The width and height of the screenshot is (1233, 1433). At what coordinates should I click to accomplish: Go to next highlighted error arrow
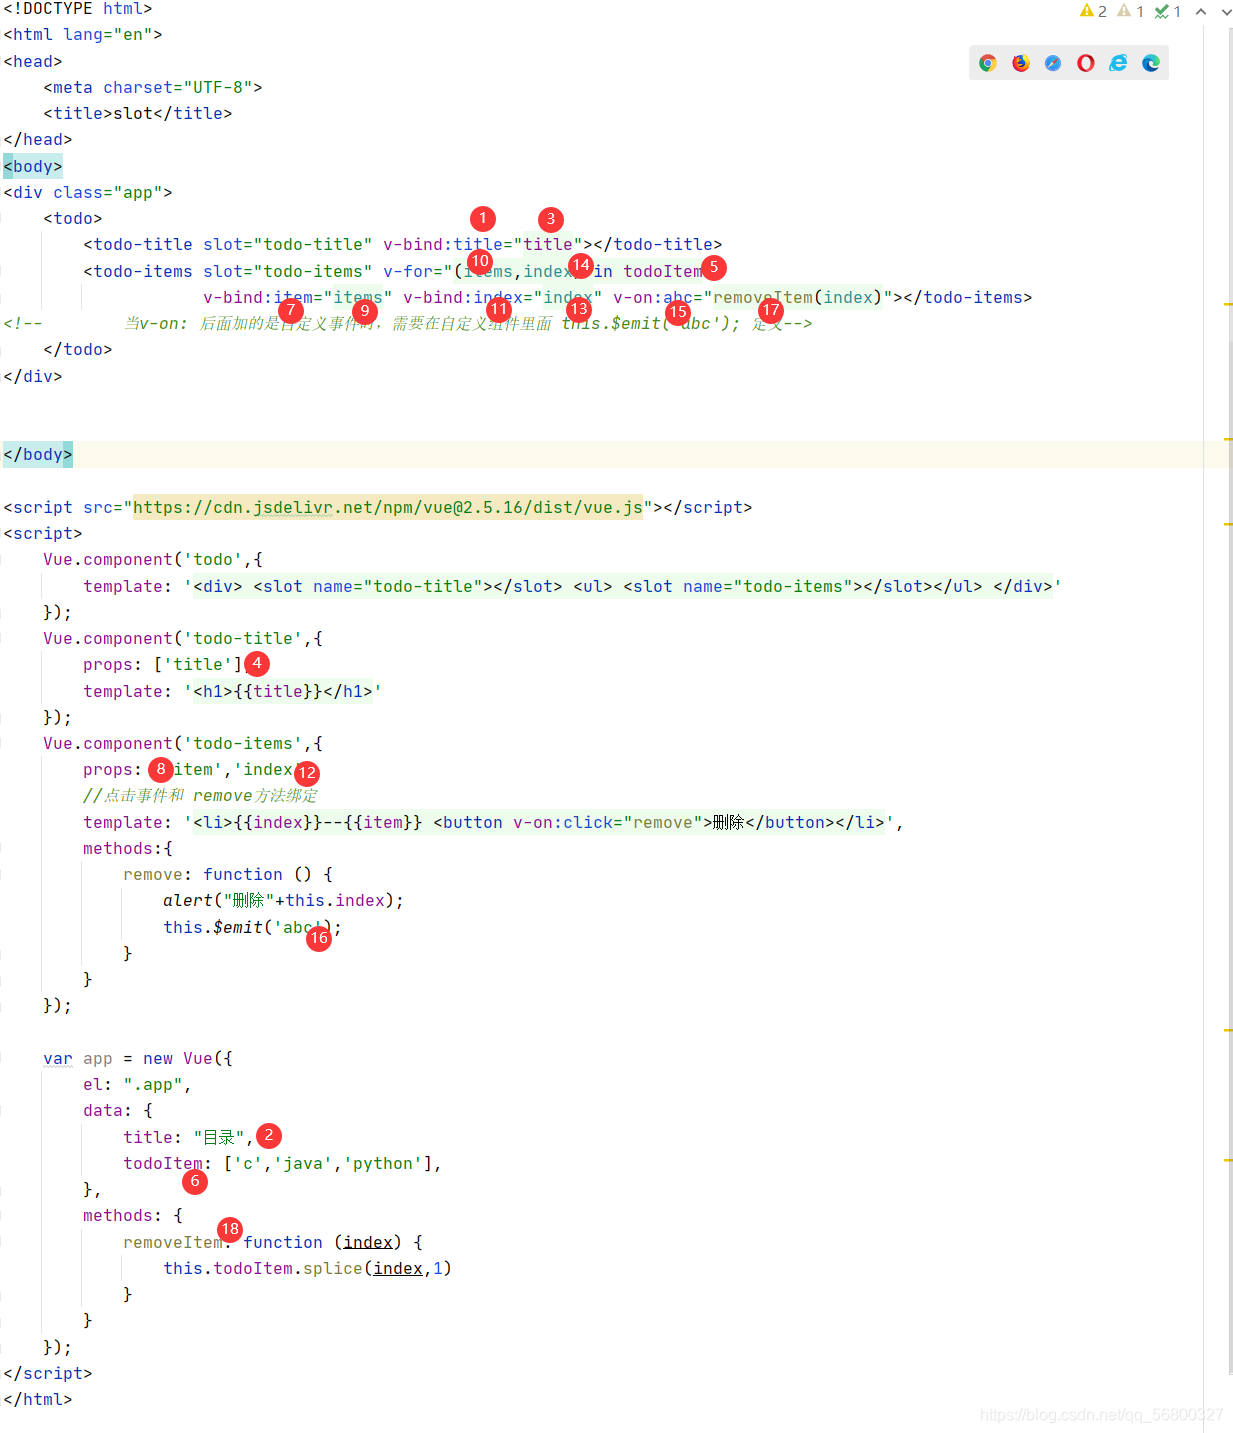1226,11
